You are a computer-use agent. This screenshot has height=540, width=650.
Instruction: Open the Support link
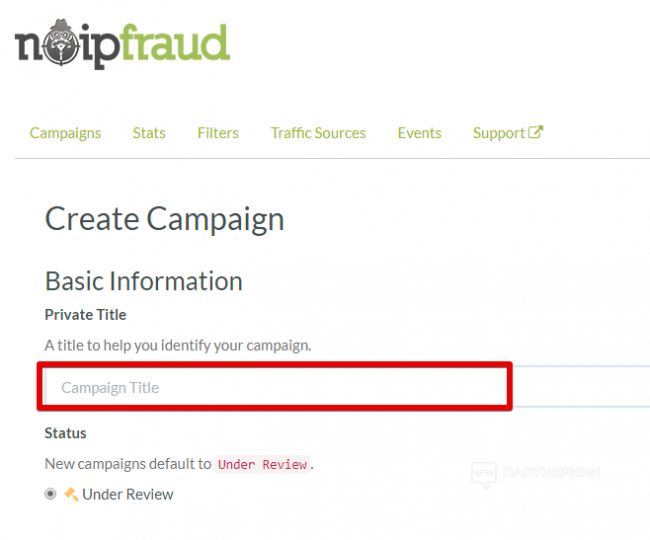click(x=499, y=133)
